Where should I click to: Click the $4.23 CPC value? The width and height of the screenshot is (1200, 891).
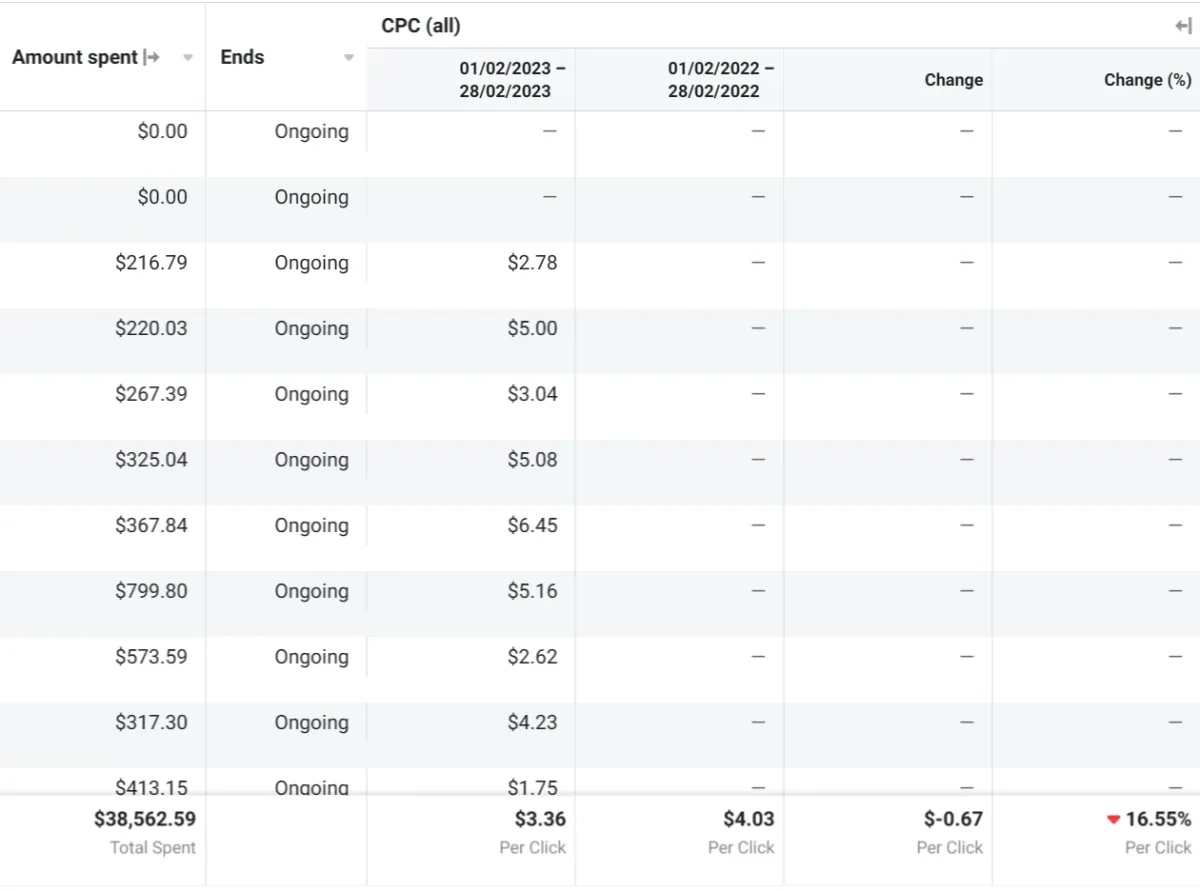532,723
